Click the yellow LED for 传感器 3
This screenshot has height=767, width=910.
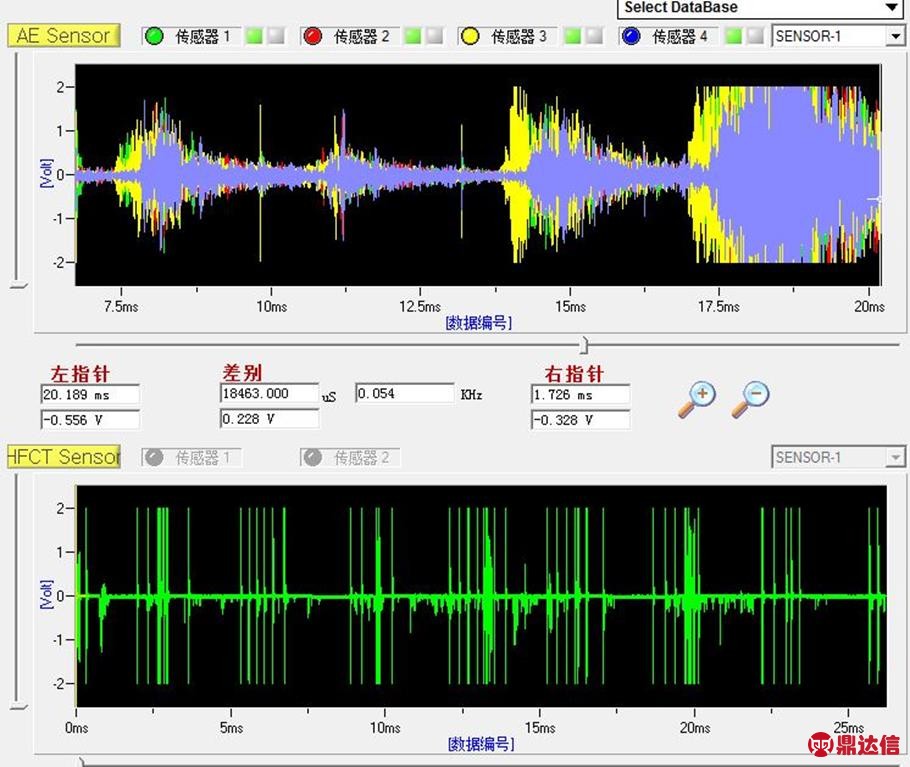(470, 36)
